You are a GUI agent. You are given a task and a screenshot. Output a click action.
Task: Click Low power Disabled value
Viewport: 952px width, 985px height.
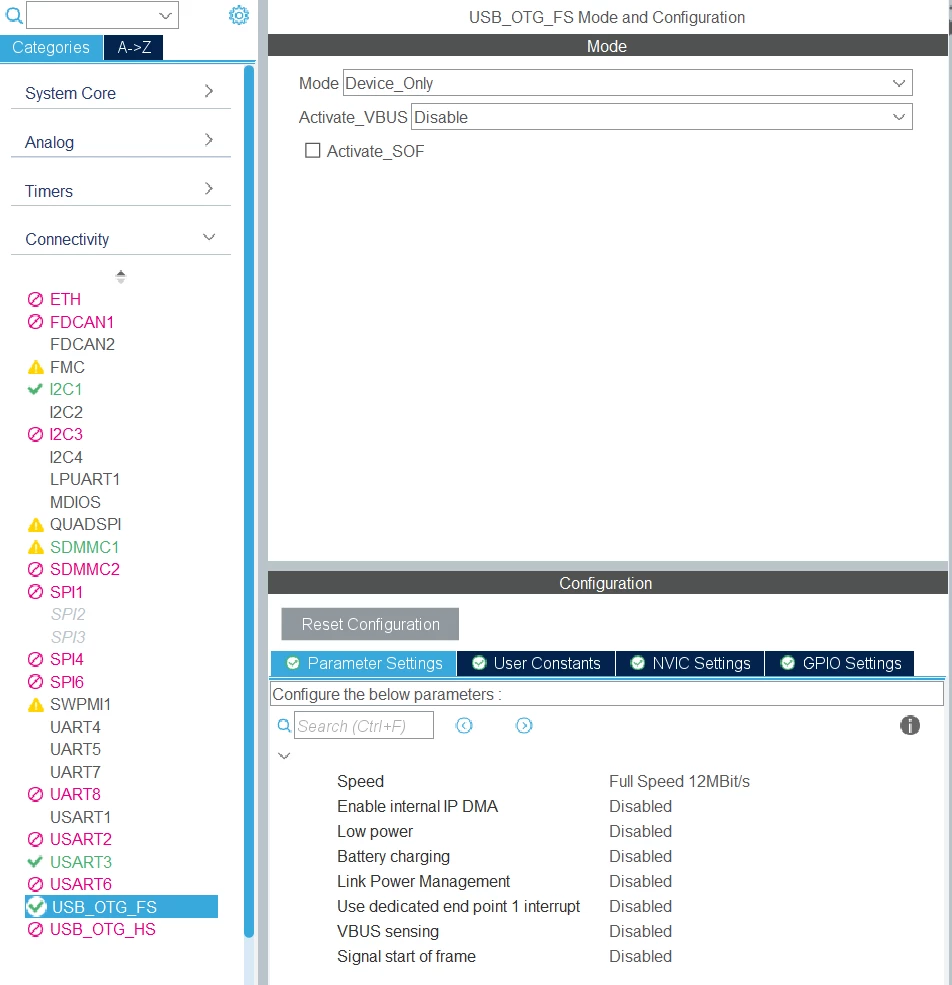coord(640,831)
